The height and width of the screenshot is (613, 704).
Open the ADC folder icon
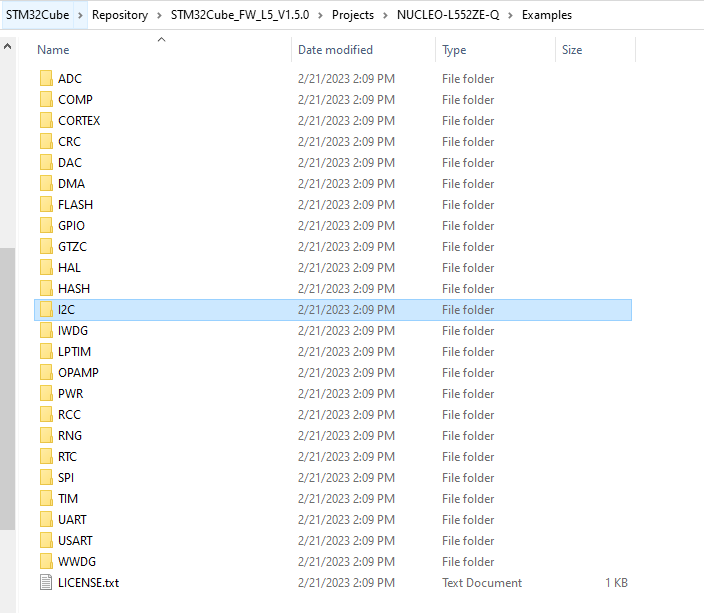46,78
